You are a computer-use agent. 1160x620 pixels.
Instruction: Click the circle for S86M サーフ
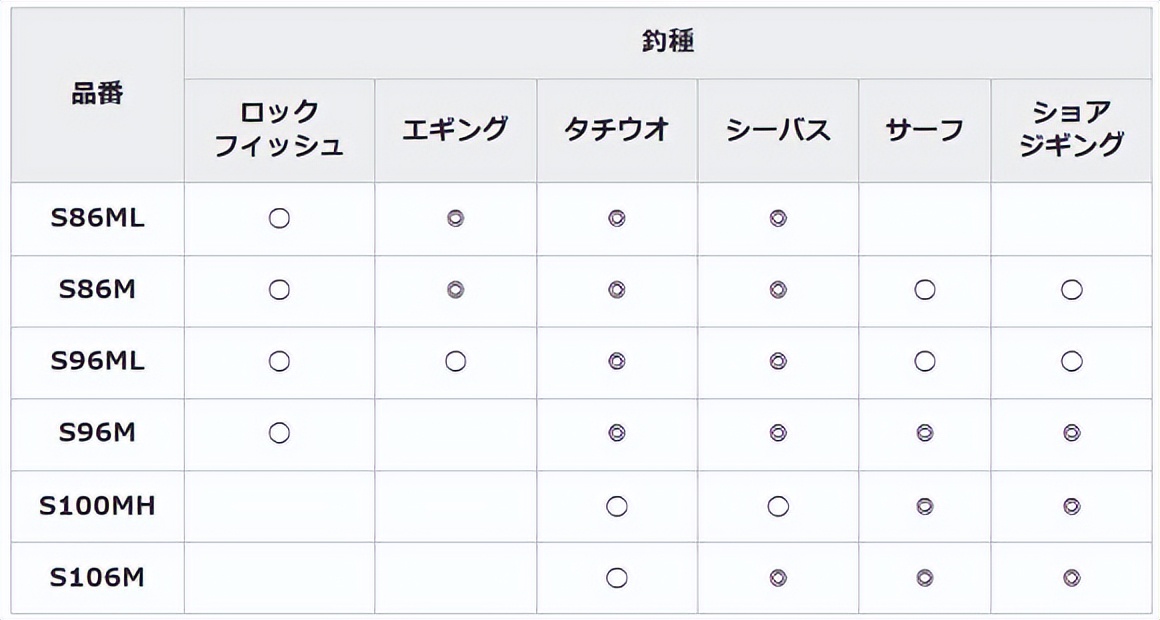[x=925, y=290]
